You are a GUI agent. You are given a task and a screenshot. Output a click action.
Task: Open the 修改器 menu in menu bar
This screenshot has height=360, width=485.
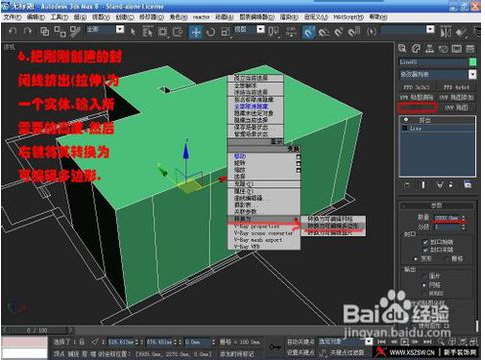coord(151,17)
